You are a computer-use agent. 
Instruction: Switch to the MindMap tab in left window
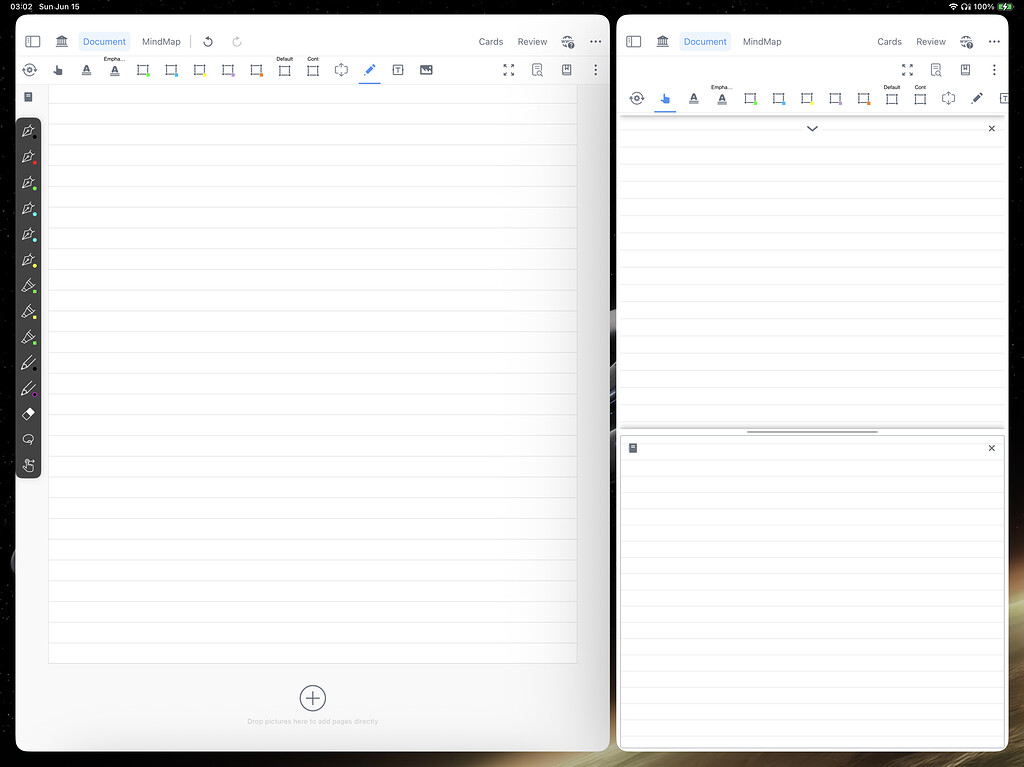pyautogui.click(x=161, y=42)
